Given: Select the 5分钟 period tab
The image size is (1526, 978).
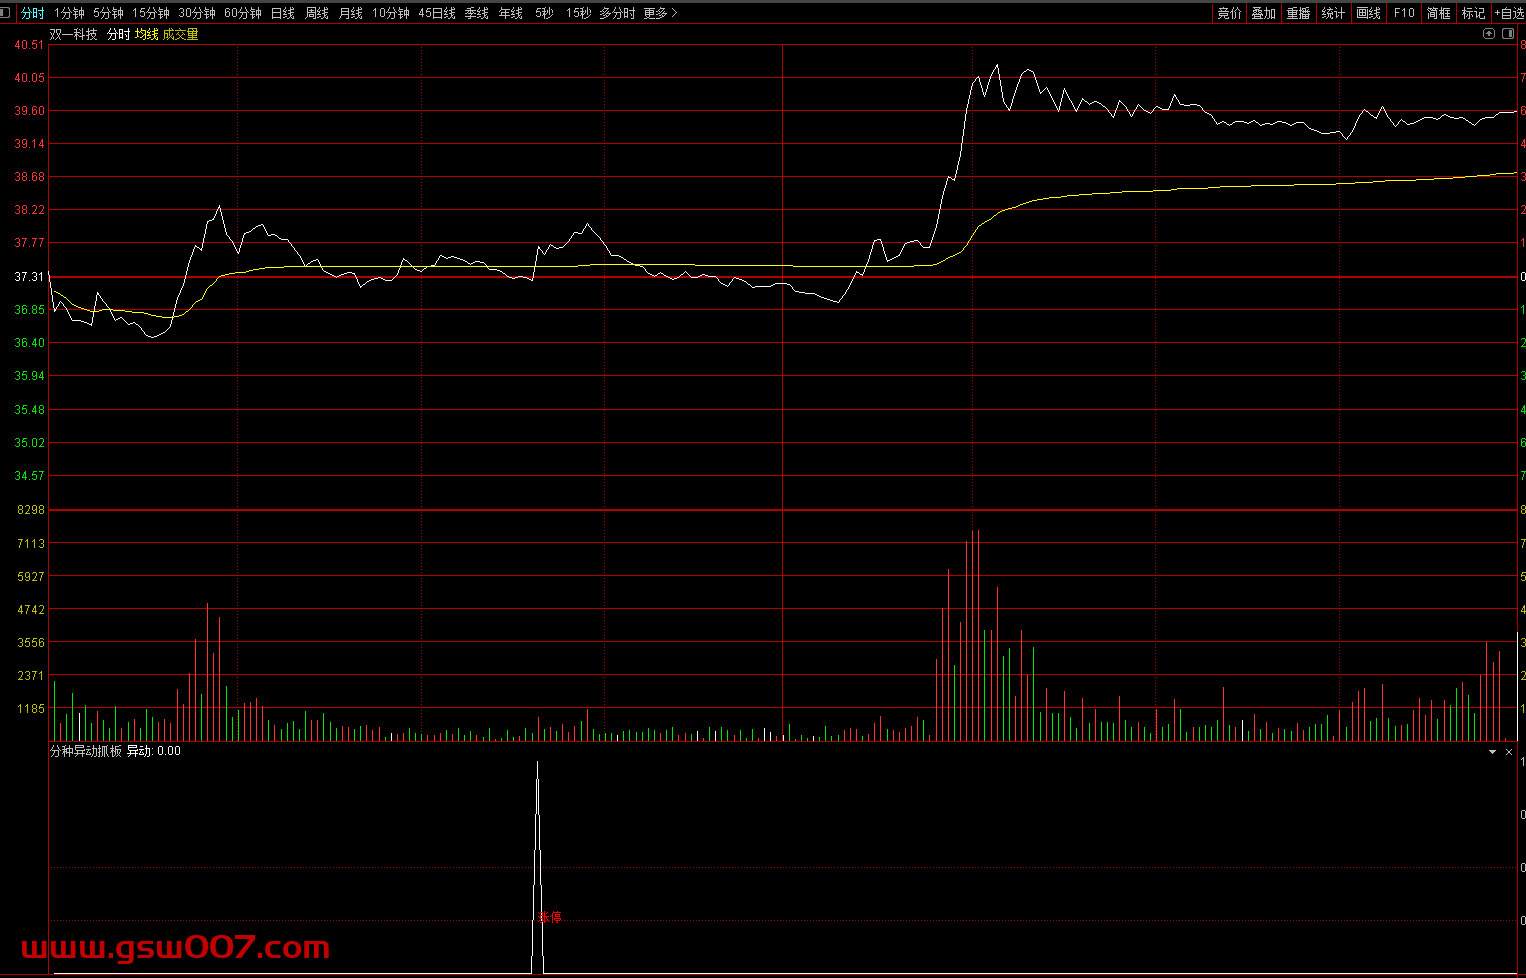Looking at the screenshot, I should (108, 13).
